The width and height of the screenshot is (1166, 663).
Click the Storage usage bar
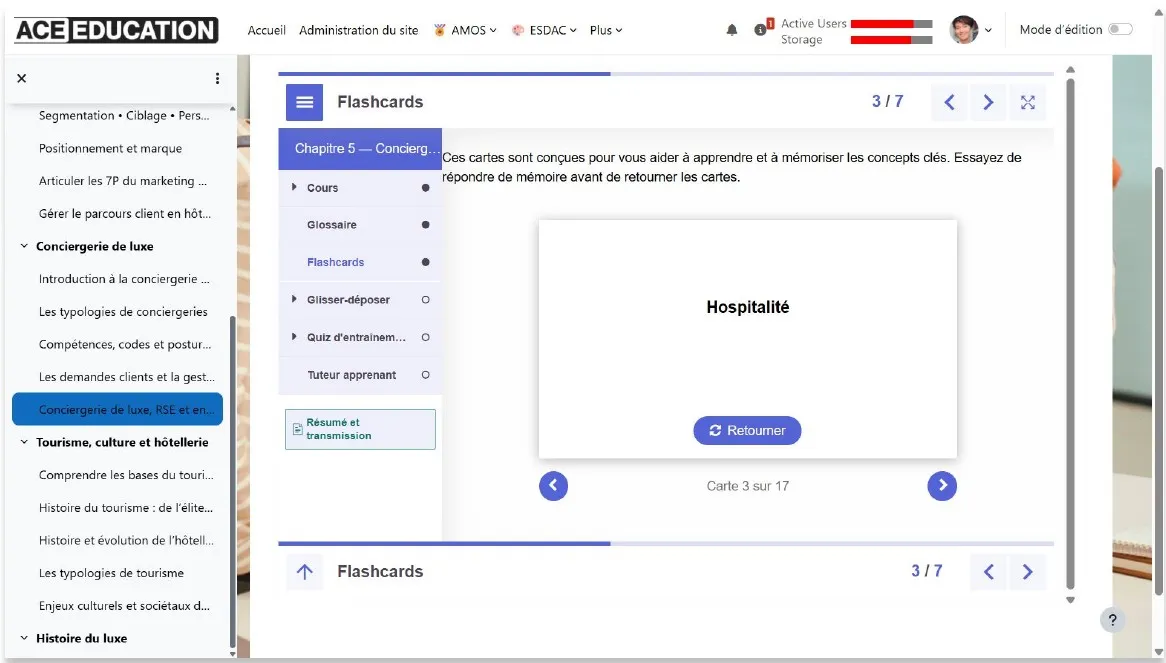891,39
